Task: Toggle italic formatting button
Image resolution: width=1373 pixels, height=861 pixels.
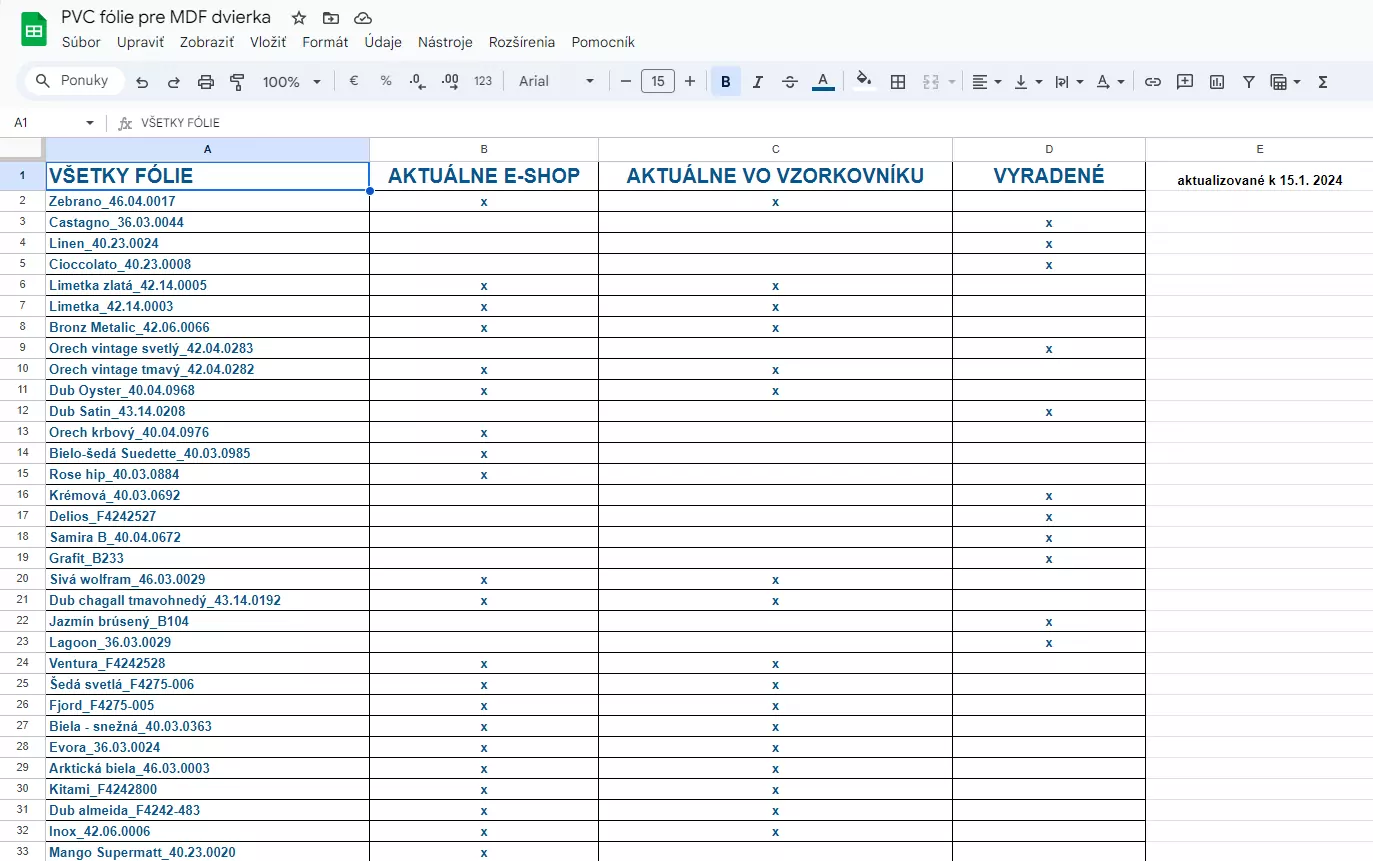Action: tap(757, 82)
